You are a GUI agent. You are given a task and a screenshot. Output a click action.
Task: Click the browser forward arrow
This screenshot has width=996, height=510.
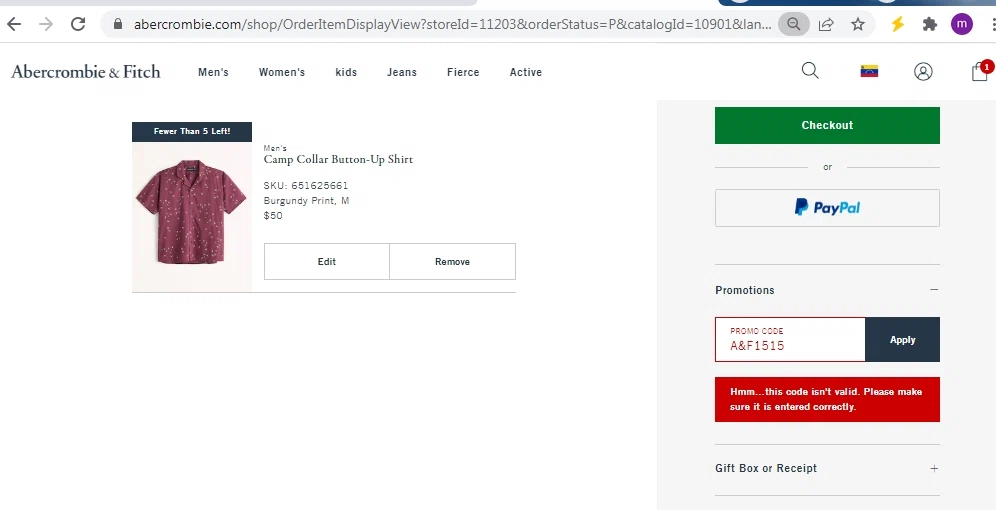pyautogui.click(x=46, y=24)
